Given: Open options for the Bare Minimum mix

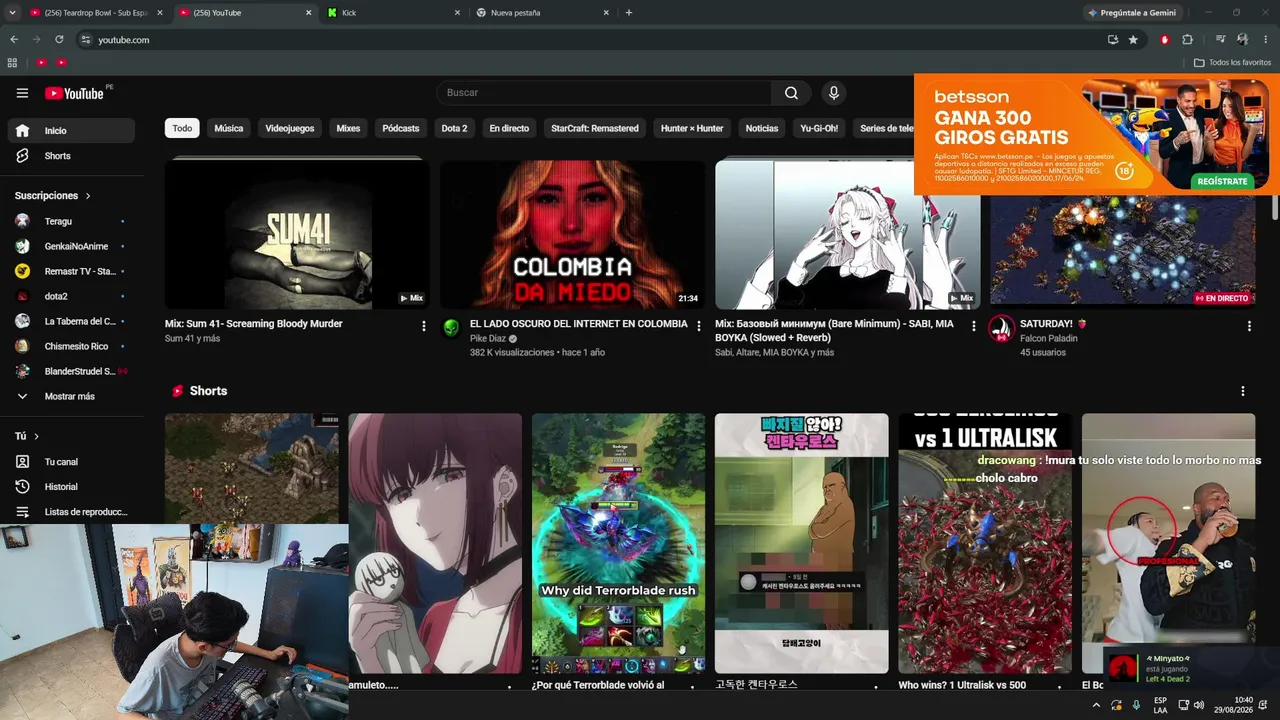Looking at the screenshot, I should pyautogui.click(x=974, y=326).
